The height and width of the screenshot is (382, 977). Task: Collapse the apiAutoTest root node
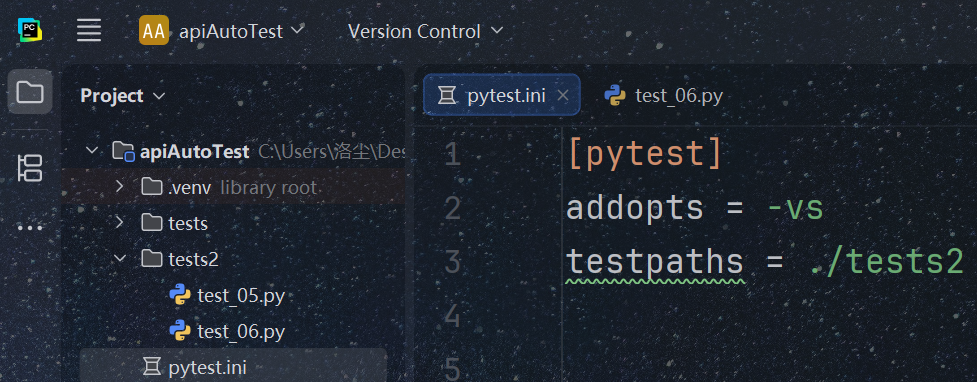point(92,150)
